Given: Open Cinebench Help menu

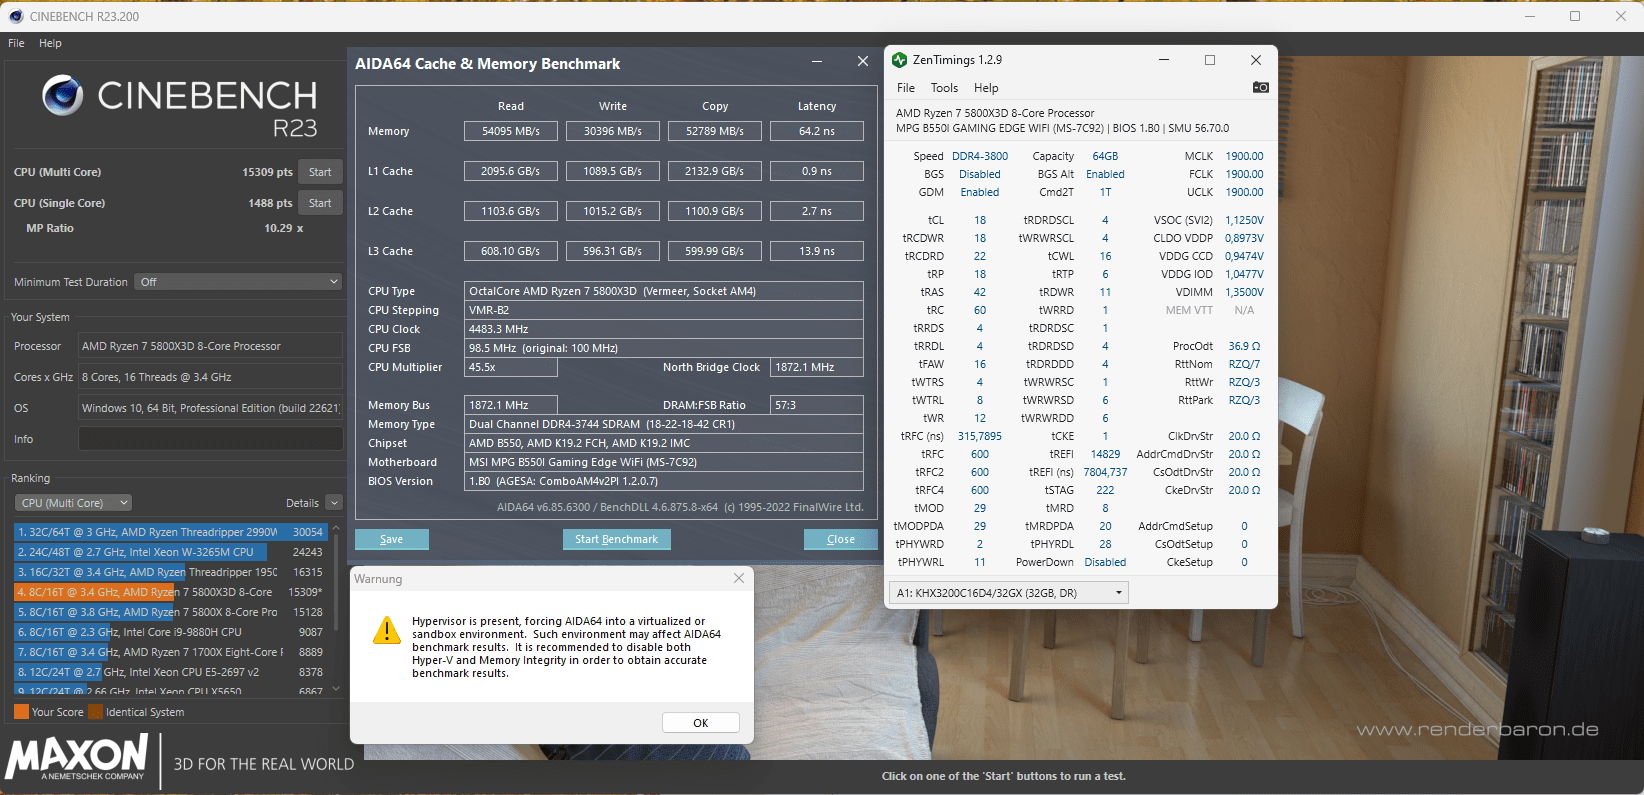Looking at the screenshot, I should (x=50, y=43).
